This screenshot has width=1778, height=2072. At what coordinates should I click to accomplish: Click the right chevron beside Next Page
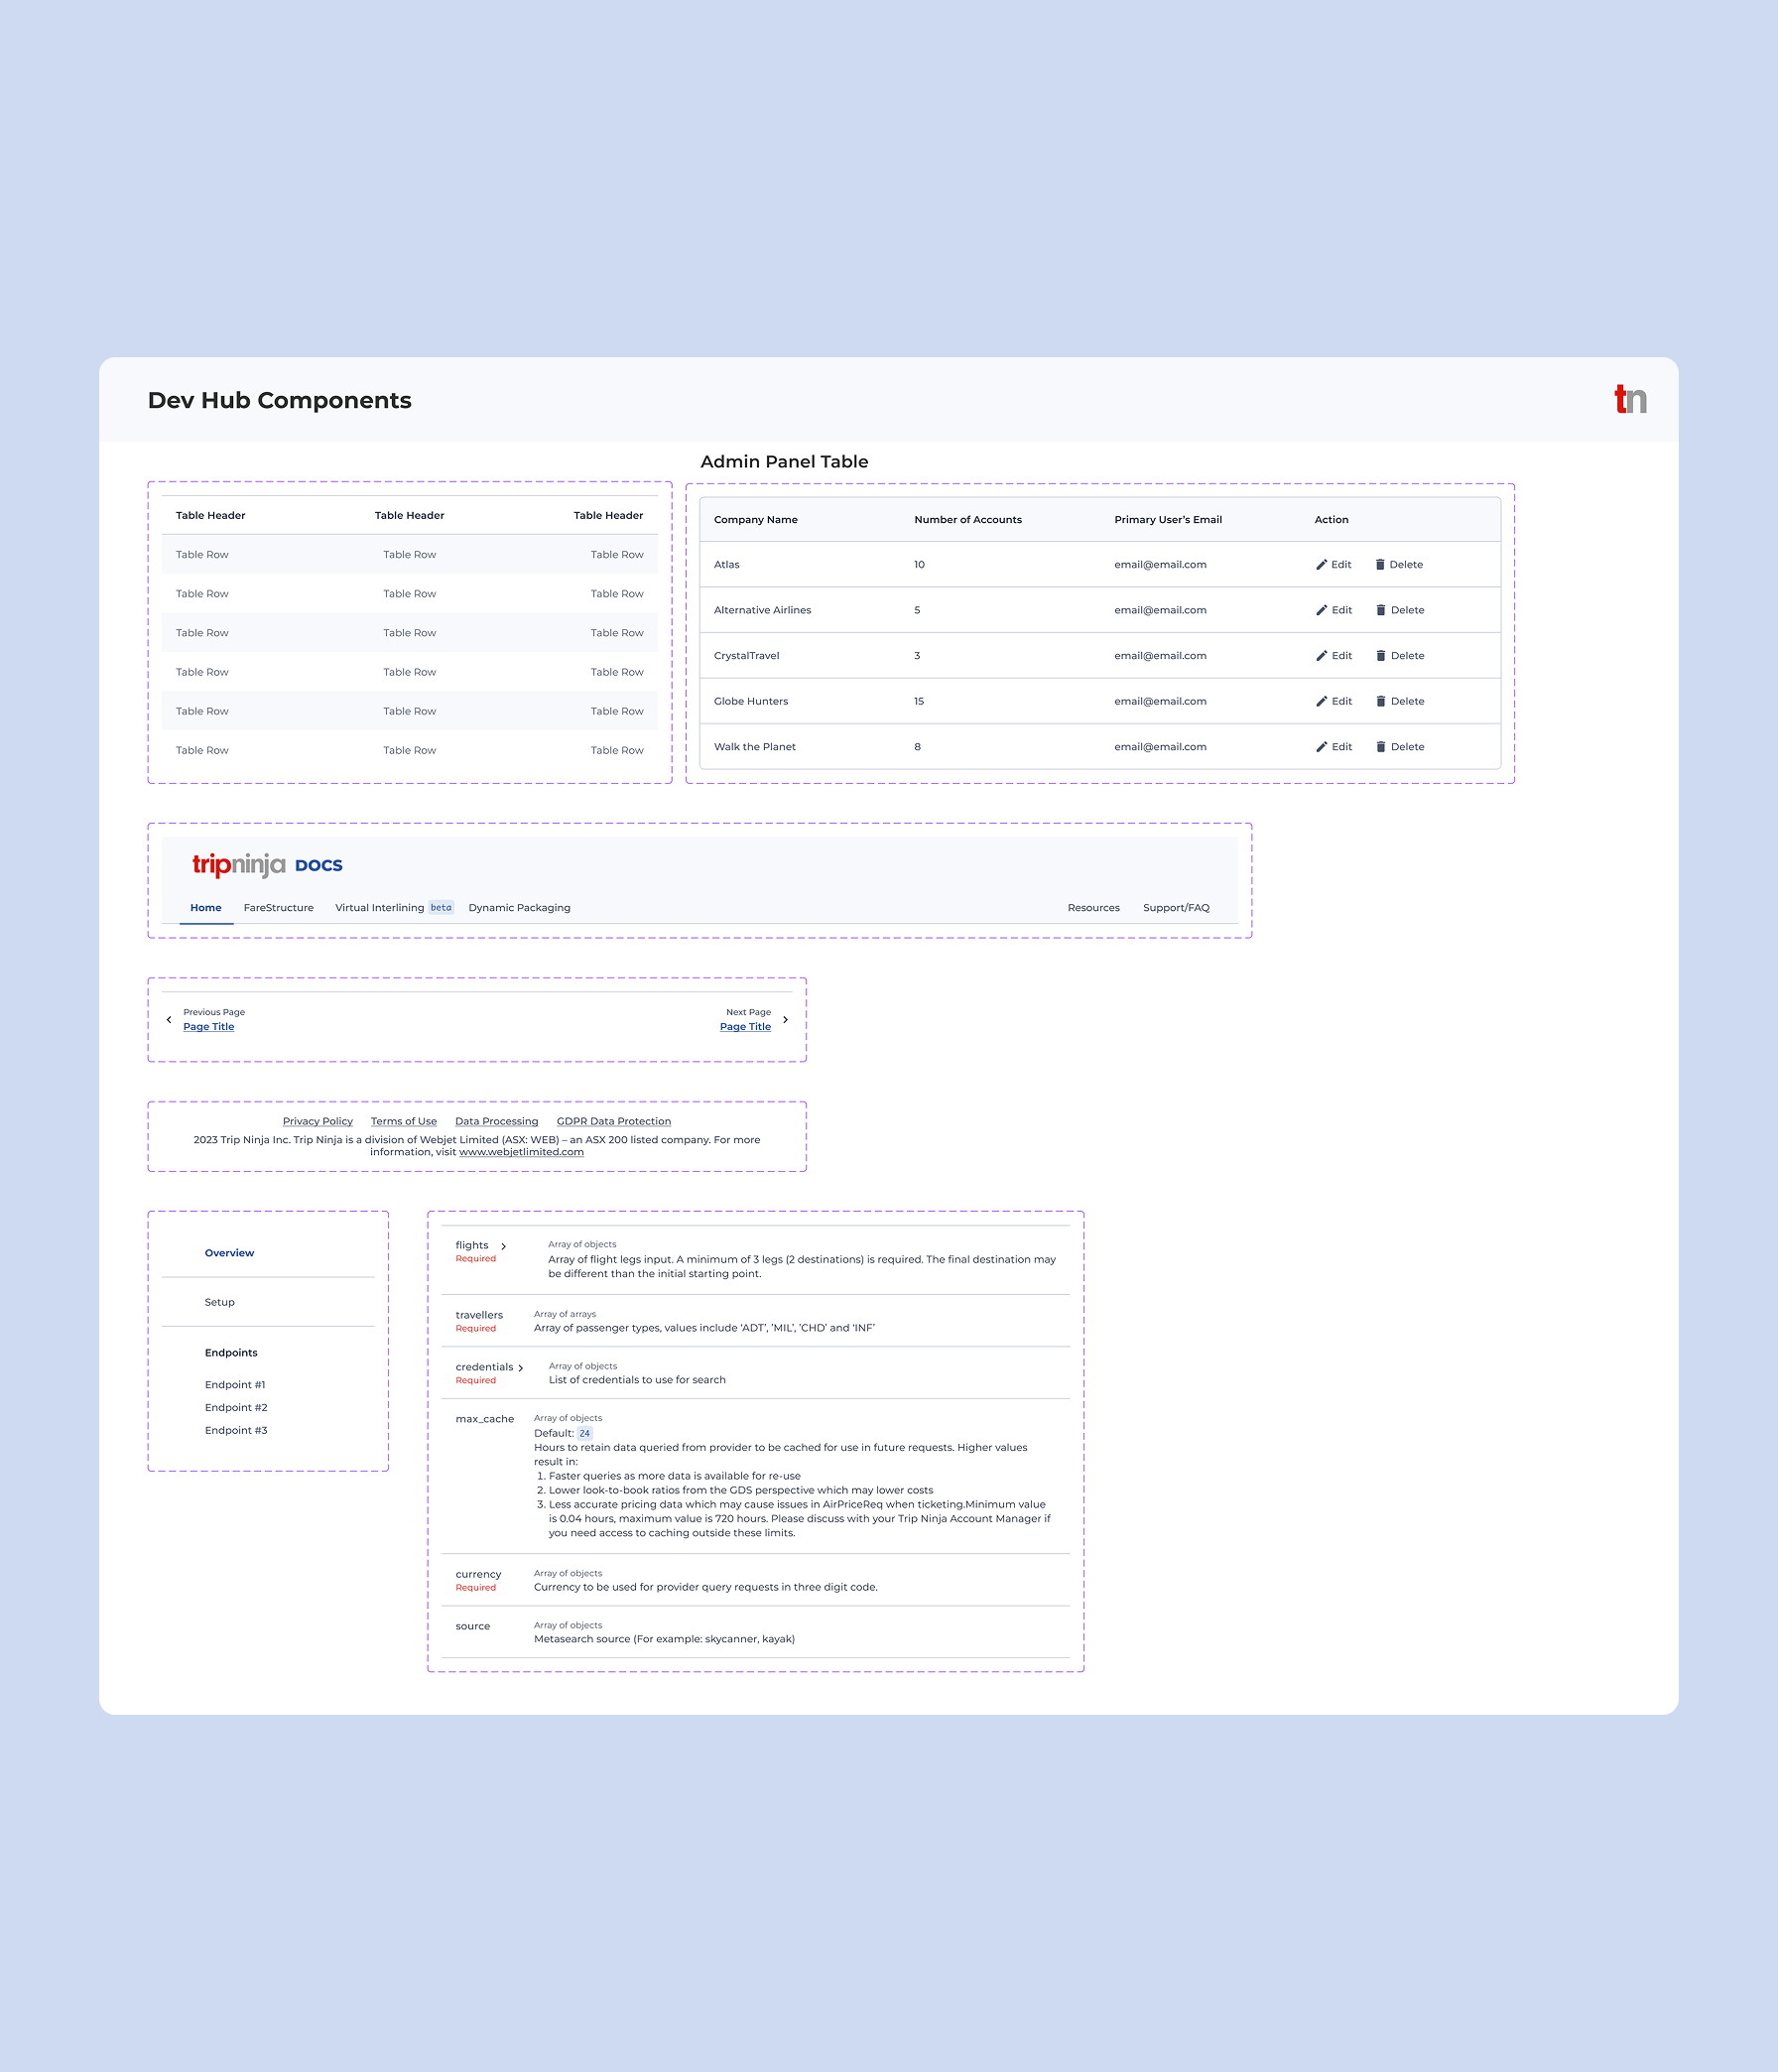786,1019
